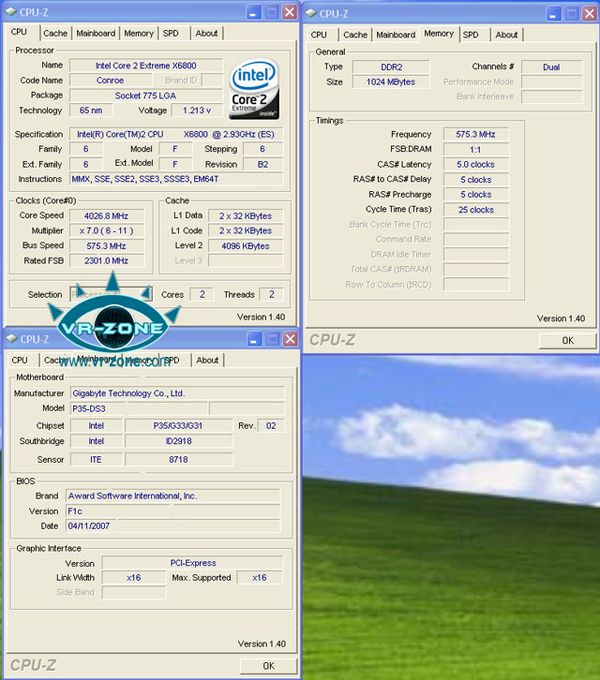Screen dimensions: 600x680
Task: Click the CPU-Z title icon in Mainboard window
Action: [x=12, y=339]
